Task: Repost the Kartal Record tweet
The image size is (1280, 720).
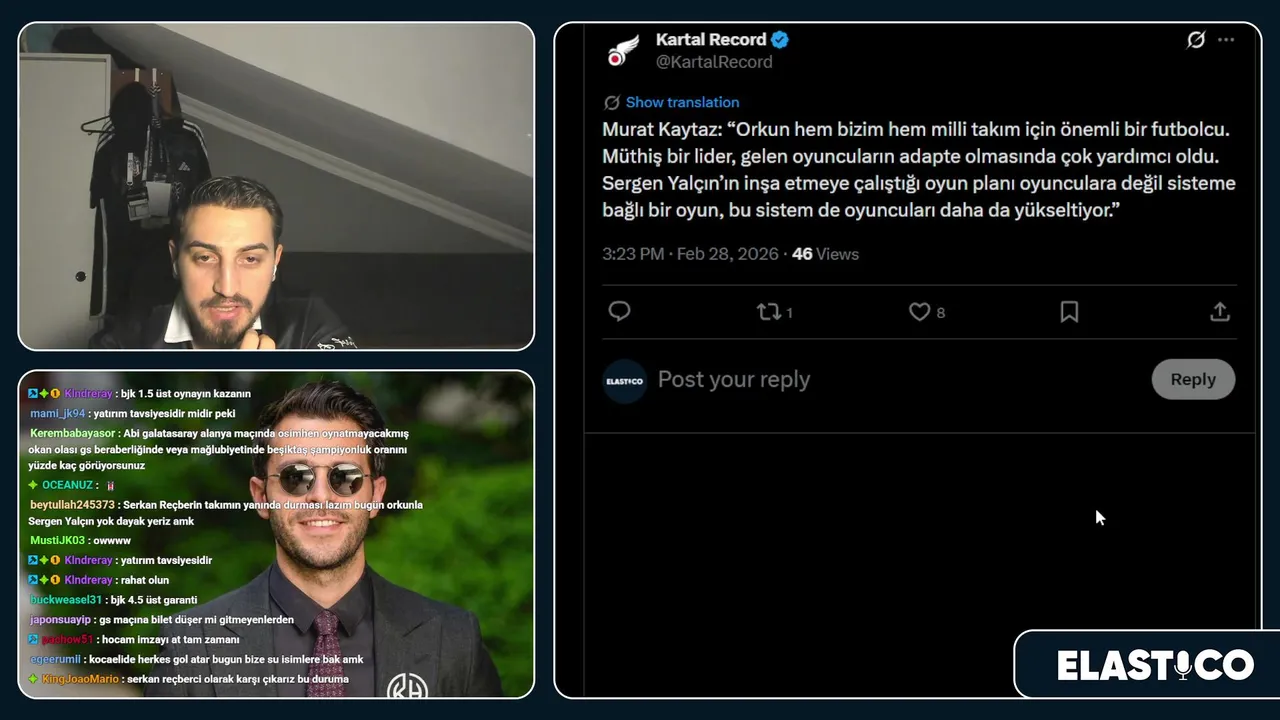Action: click(769, 312)
